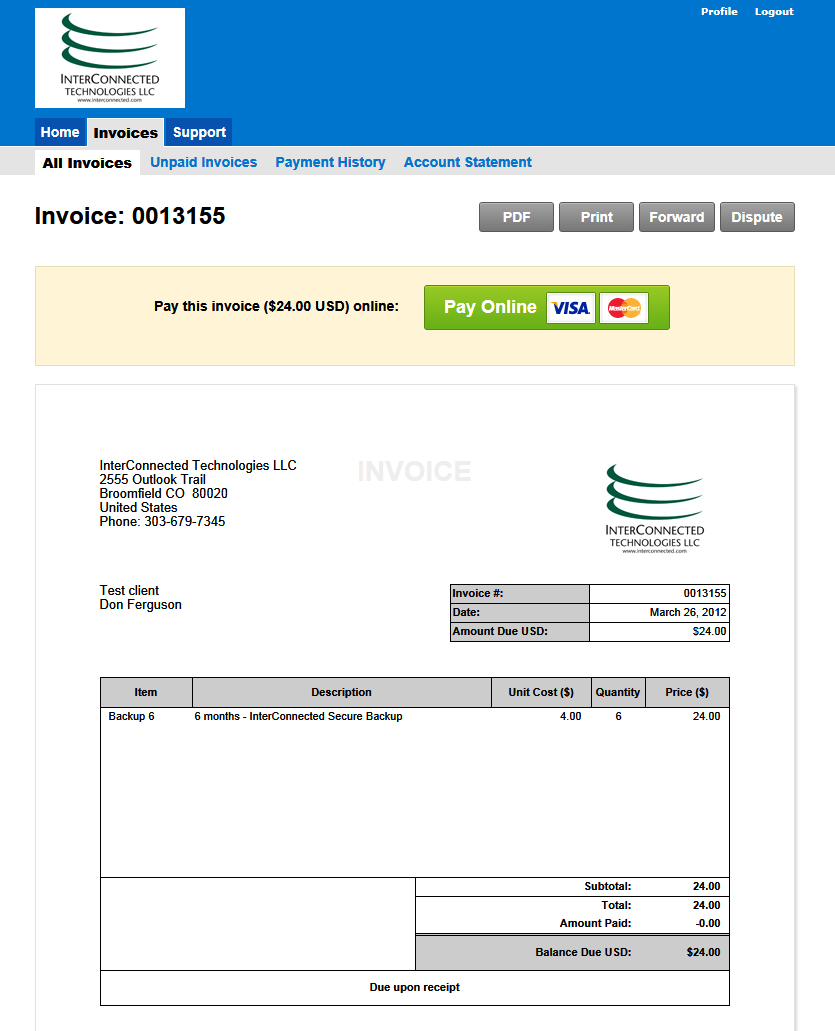835x1031 pixels.
Task: Click the InterConnected Technologies header logo
Action: (110, 58)
